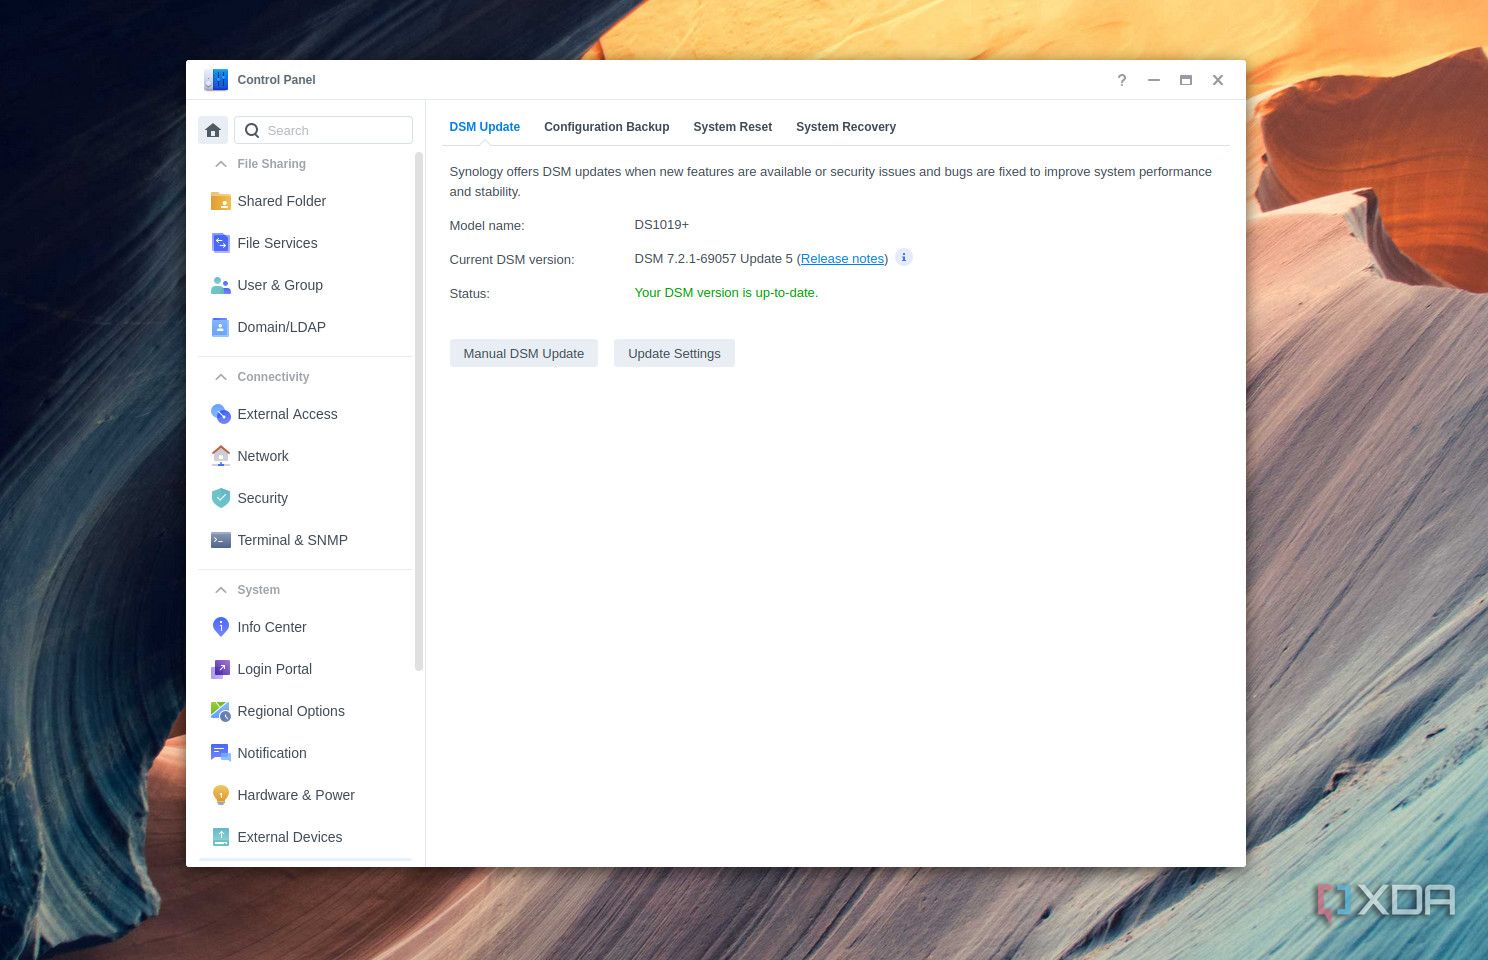The width and height of the screenshot is (1488, 960).
Task: Click the Domain/LDAP icon
Action: [x=221, y=327]
